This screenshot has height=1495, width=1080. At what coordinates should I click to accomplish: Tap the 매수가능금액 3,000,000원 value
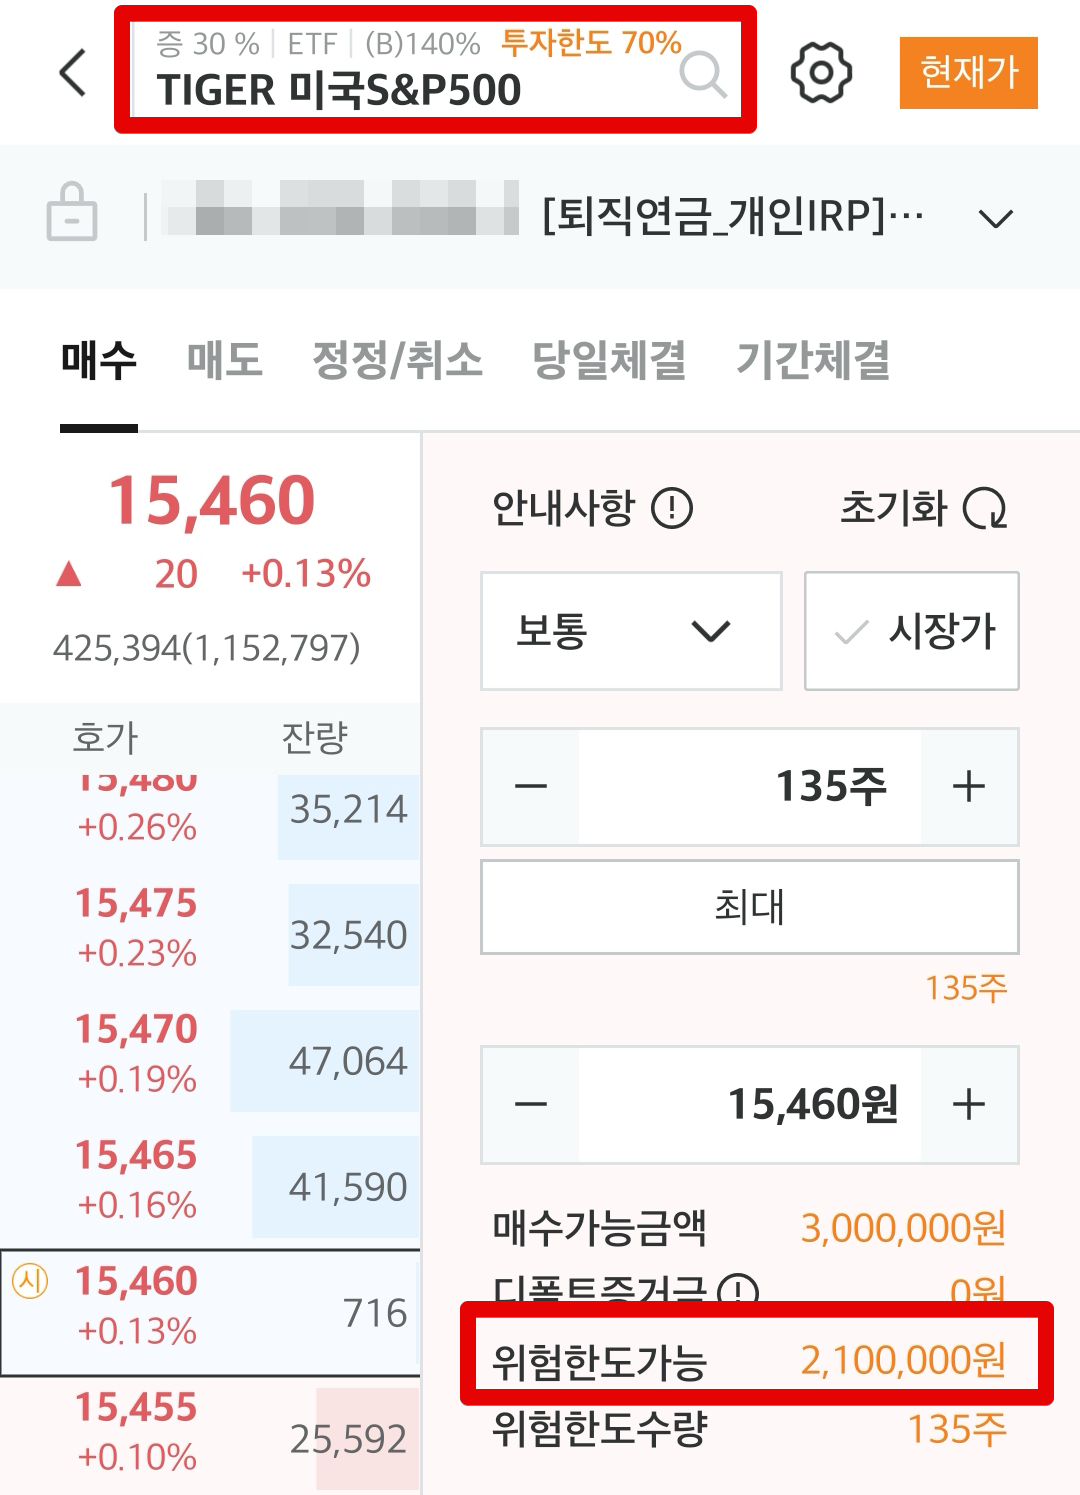(903, 1227)
